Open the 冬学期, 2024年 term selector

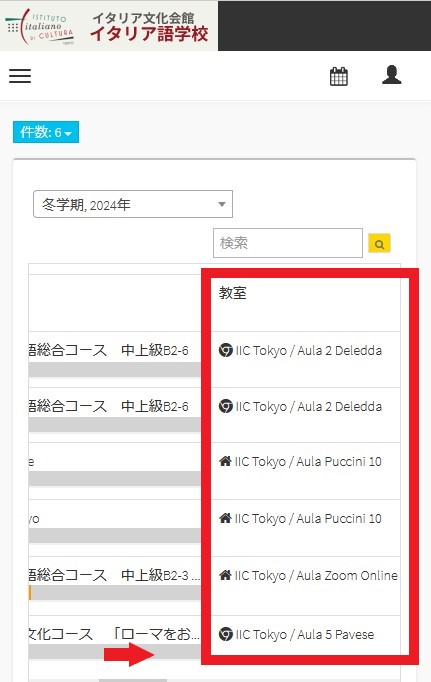pyautogui.click(x=133, y=204)
